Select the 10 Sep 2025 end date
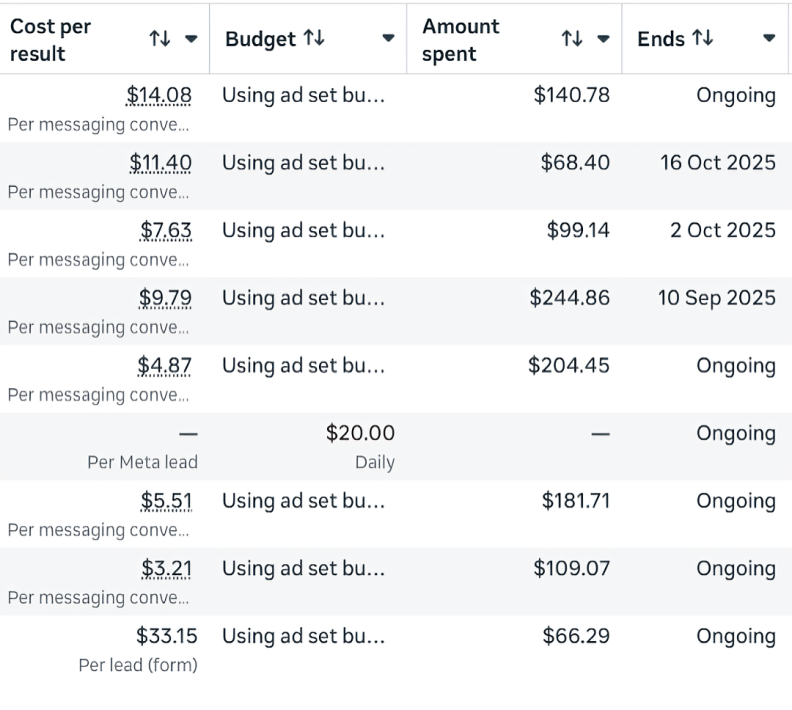This screenshot has height=710, width=792. (x=717, y=298)
